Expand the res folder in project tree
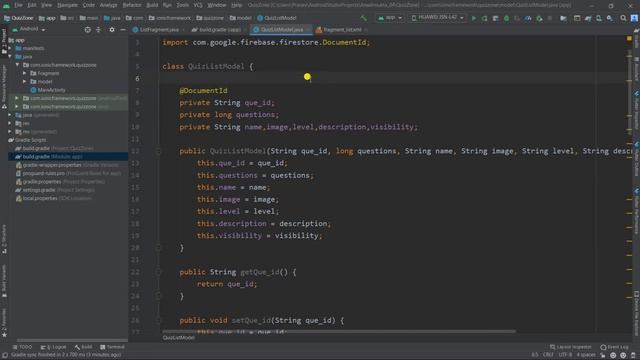 (x=10, y=123)
